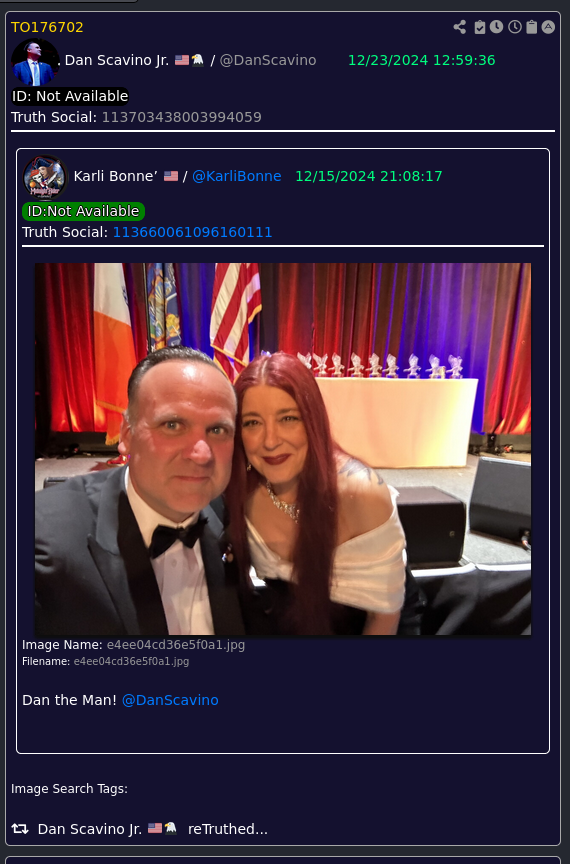Click the outlined clock icon

click(x=514, y=27)
